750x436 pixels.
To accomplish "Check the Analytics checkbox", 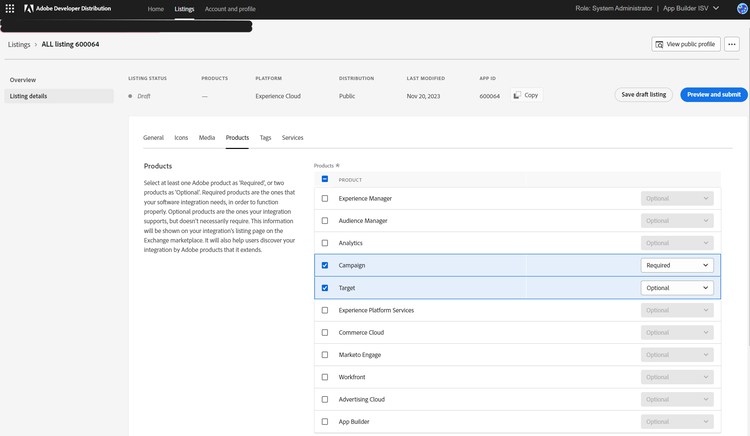I will coord(325,243).
